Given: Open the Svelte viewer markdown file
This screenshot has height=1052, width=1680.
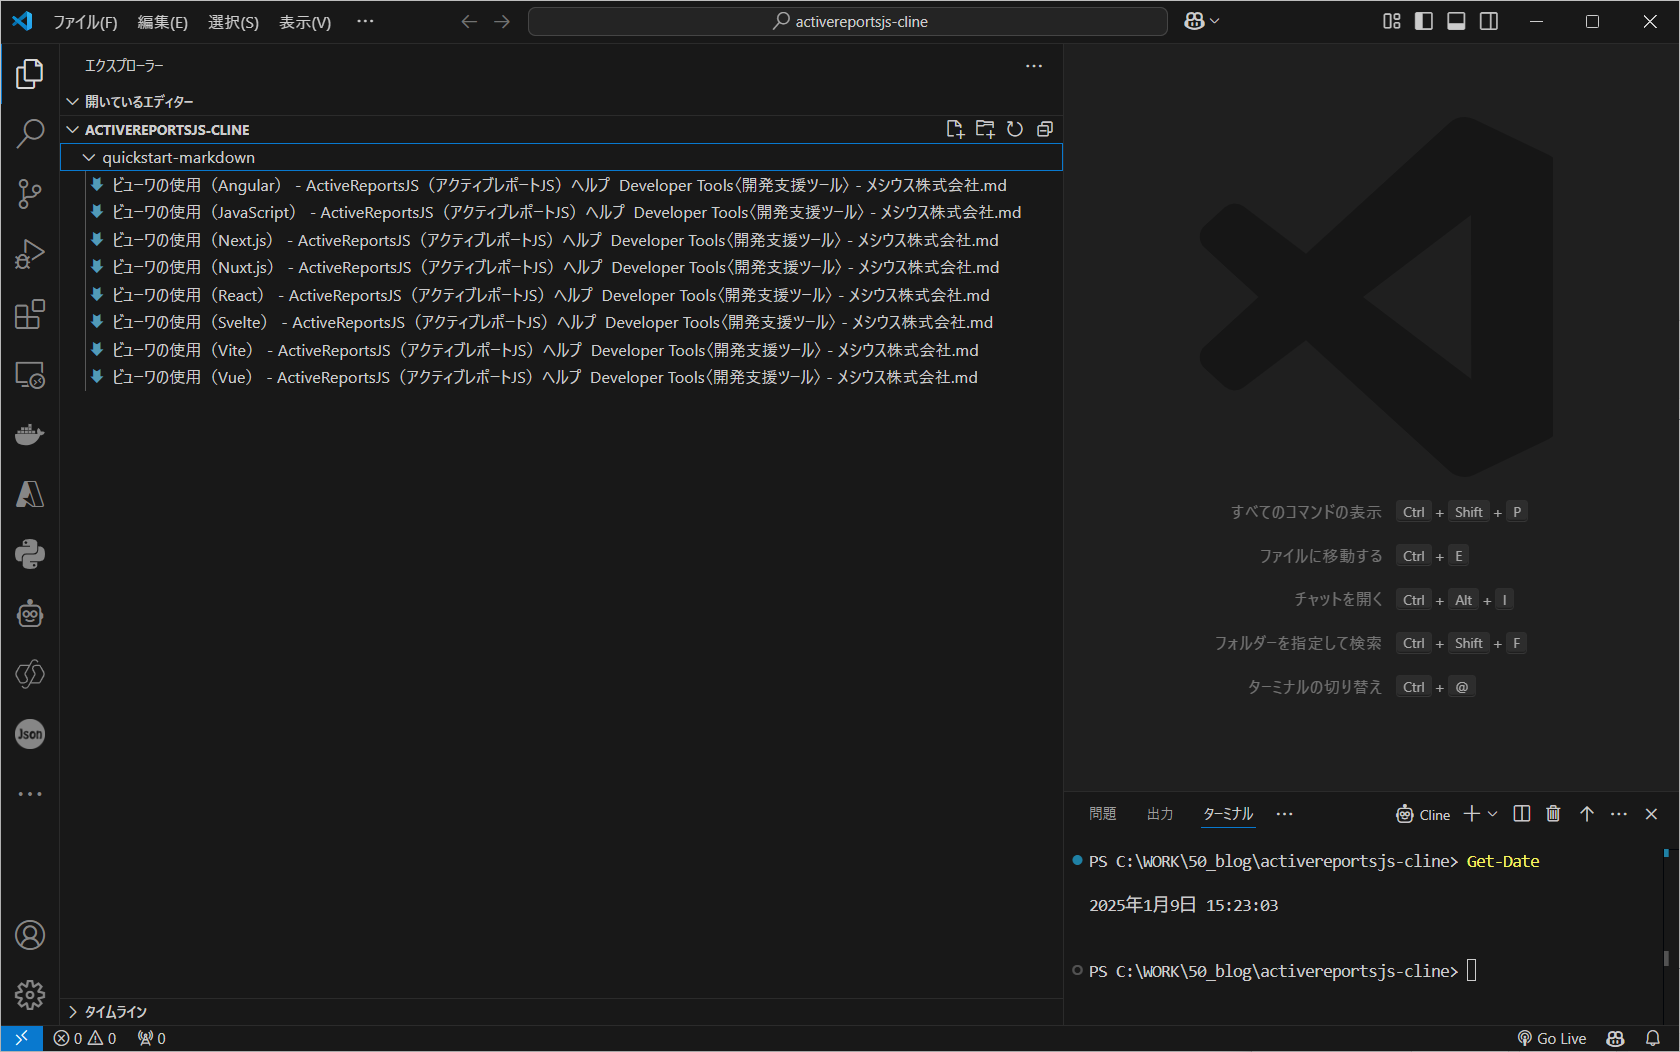Looking at the screenshot, I should click(x=561, y=322).
